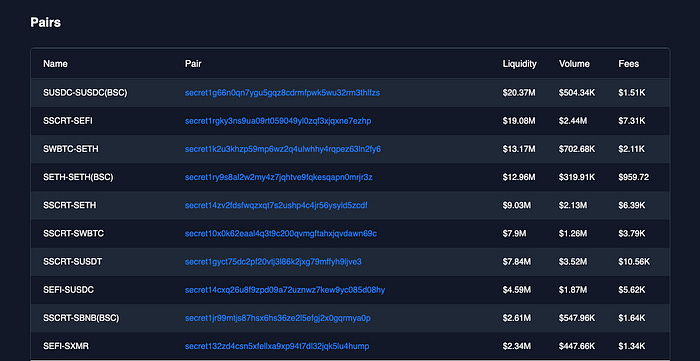The height and width of the screenshot is (361, 700).
Task: Open the SSCRT-SUSDT pair address link
Action: pos(273,261)
